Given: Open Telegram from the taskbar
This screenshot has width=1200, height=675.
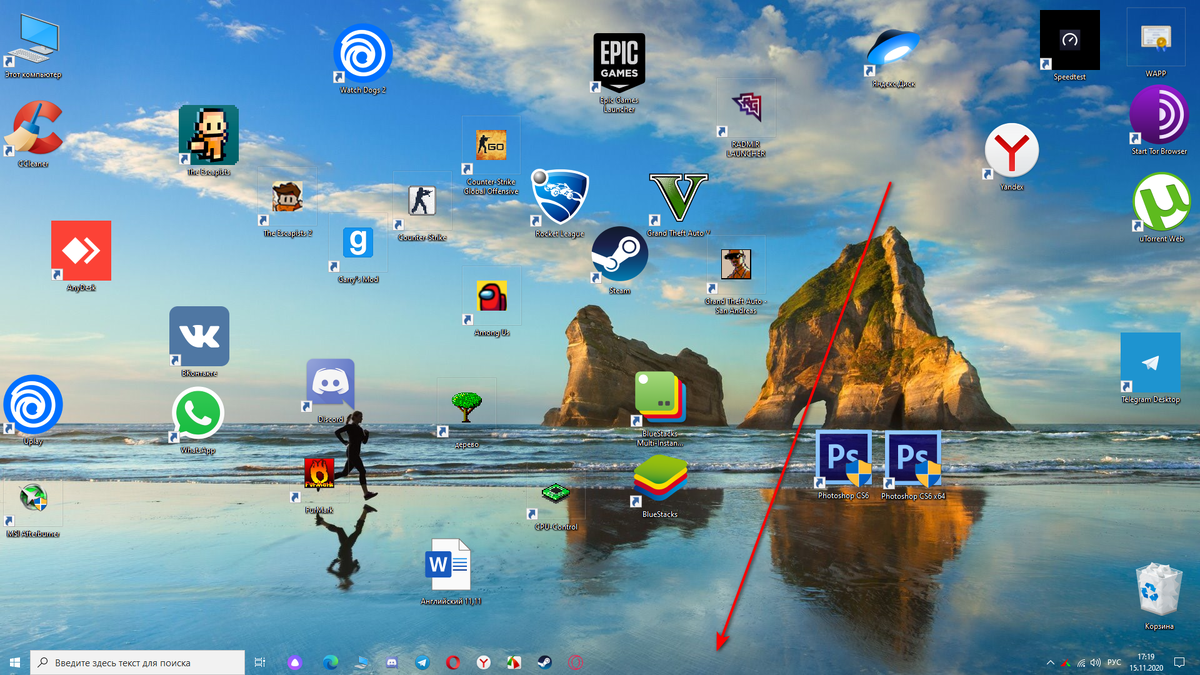Looking at the screenshot, I should (422, 662).
